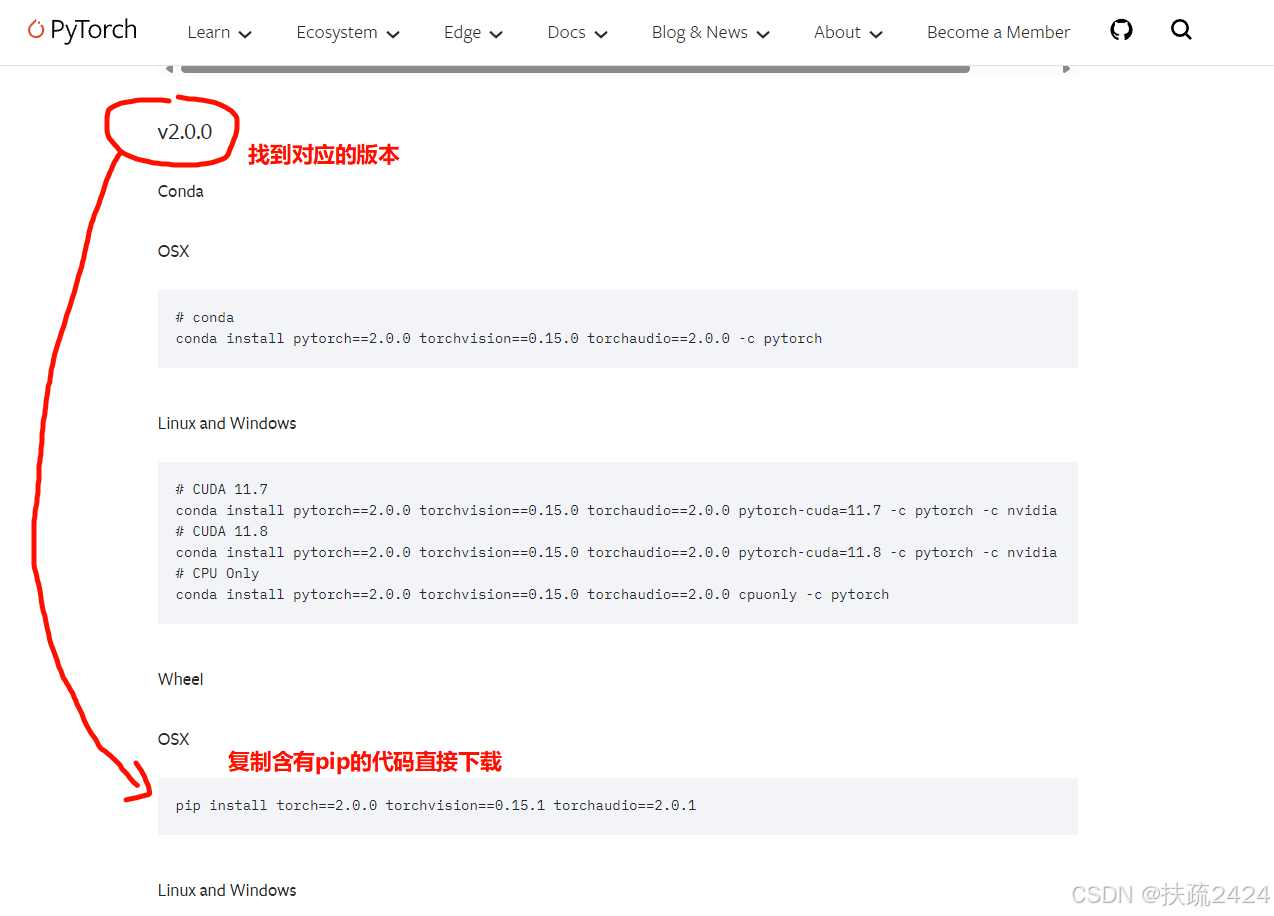Viewport: 1274px width, 916px height.
Task: Click the '# CUDA 11.8' comment line
Action: pos(222,531)
